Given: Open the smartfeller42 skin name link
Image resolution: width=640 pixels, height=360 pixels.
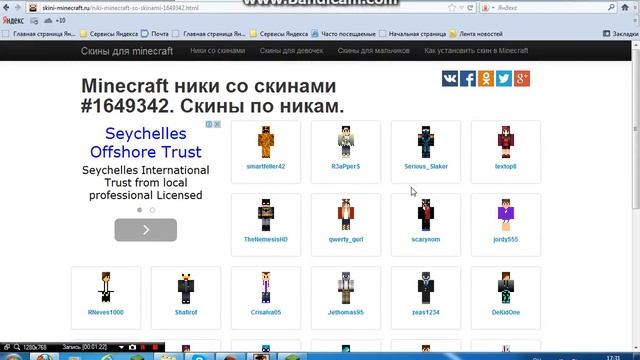Looking at the screenshot, I should (x=266, y=166).
